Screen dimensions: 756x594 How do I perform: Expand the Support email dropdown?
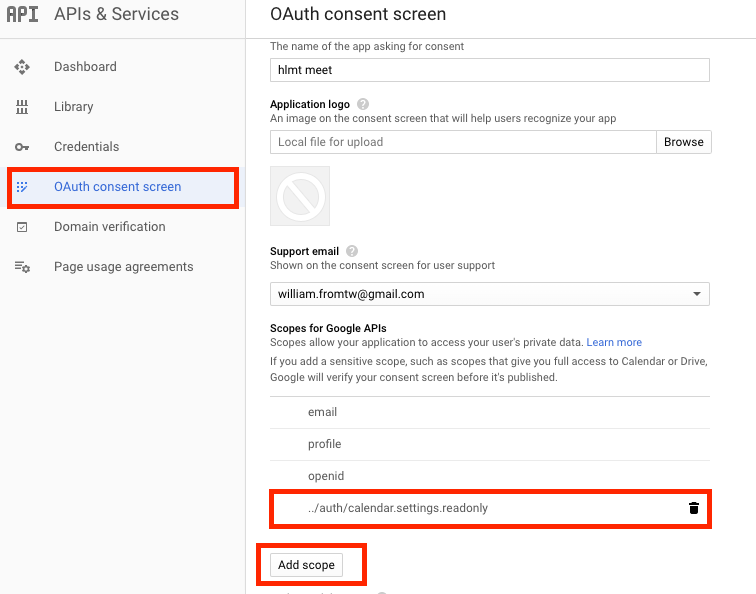[489, 294]
